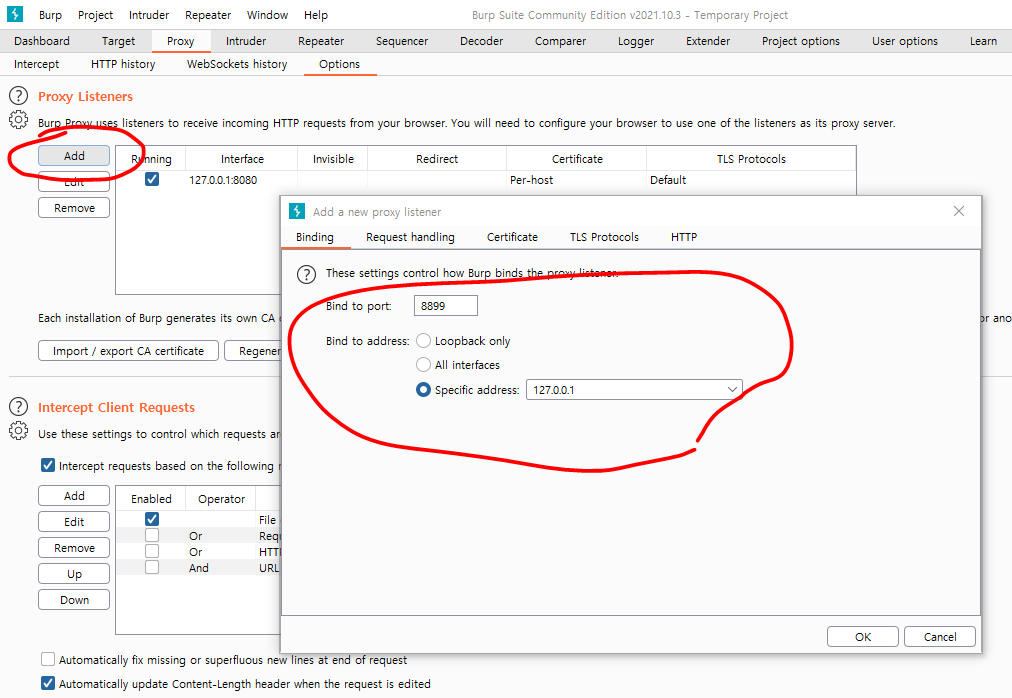1012x698 pixels.
Task: Click Operator column header in rules table
Action: pyautogui.click(x=221, y=498)
